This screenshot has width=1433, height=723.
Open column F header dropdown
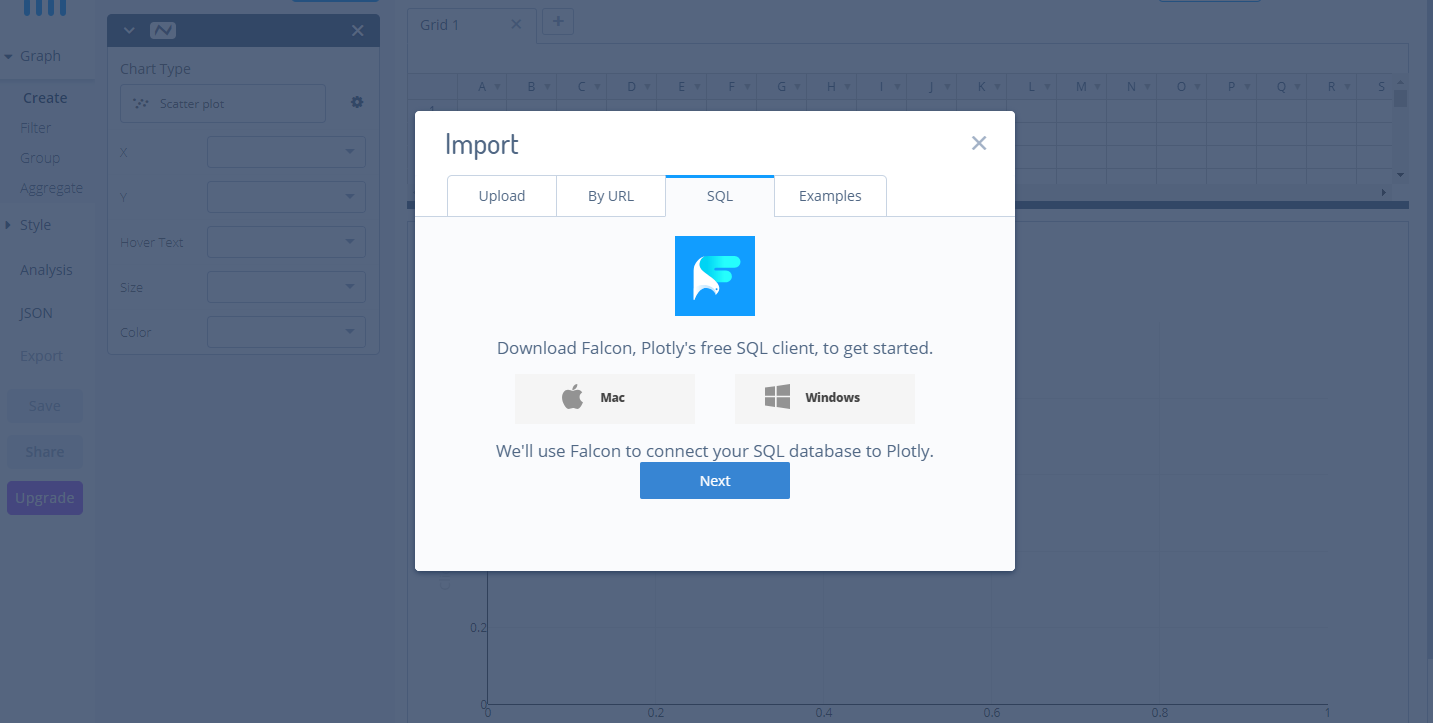click(747, 88)
